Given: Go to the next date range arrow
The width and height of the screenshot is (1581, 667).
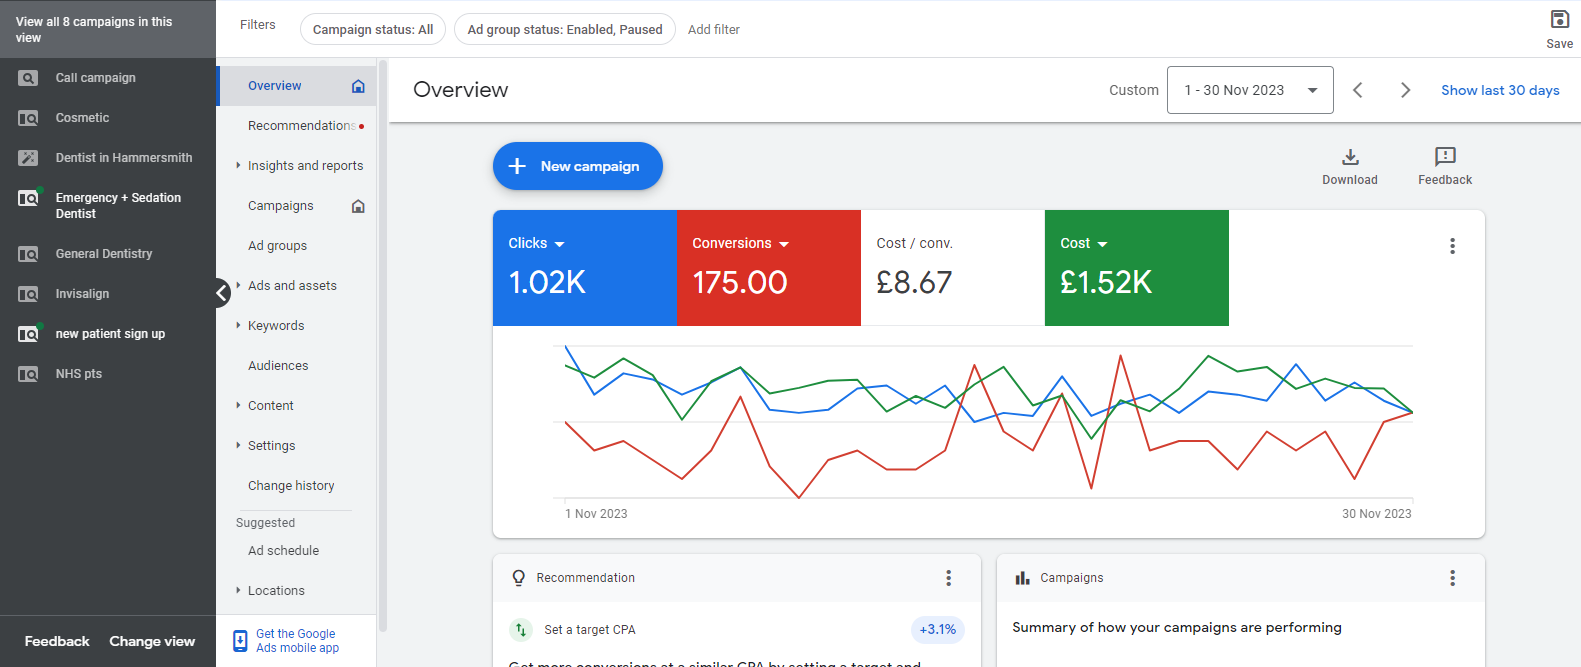Looking at the screenshot, I should click(x=1405, y=90).
